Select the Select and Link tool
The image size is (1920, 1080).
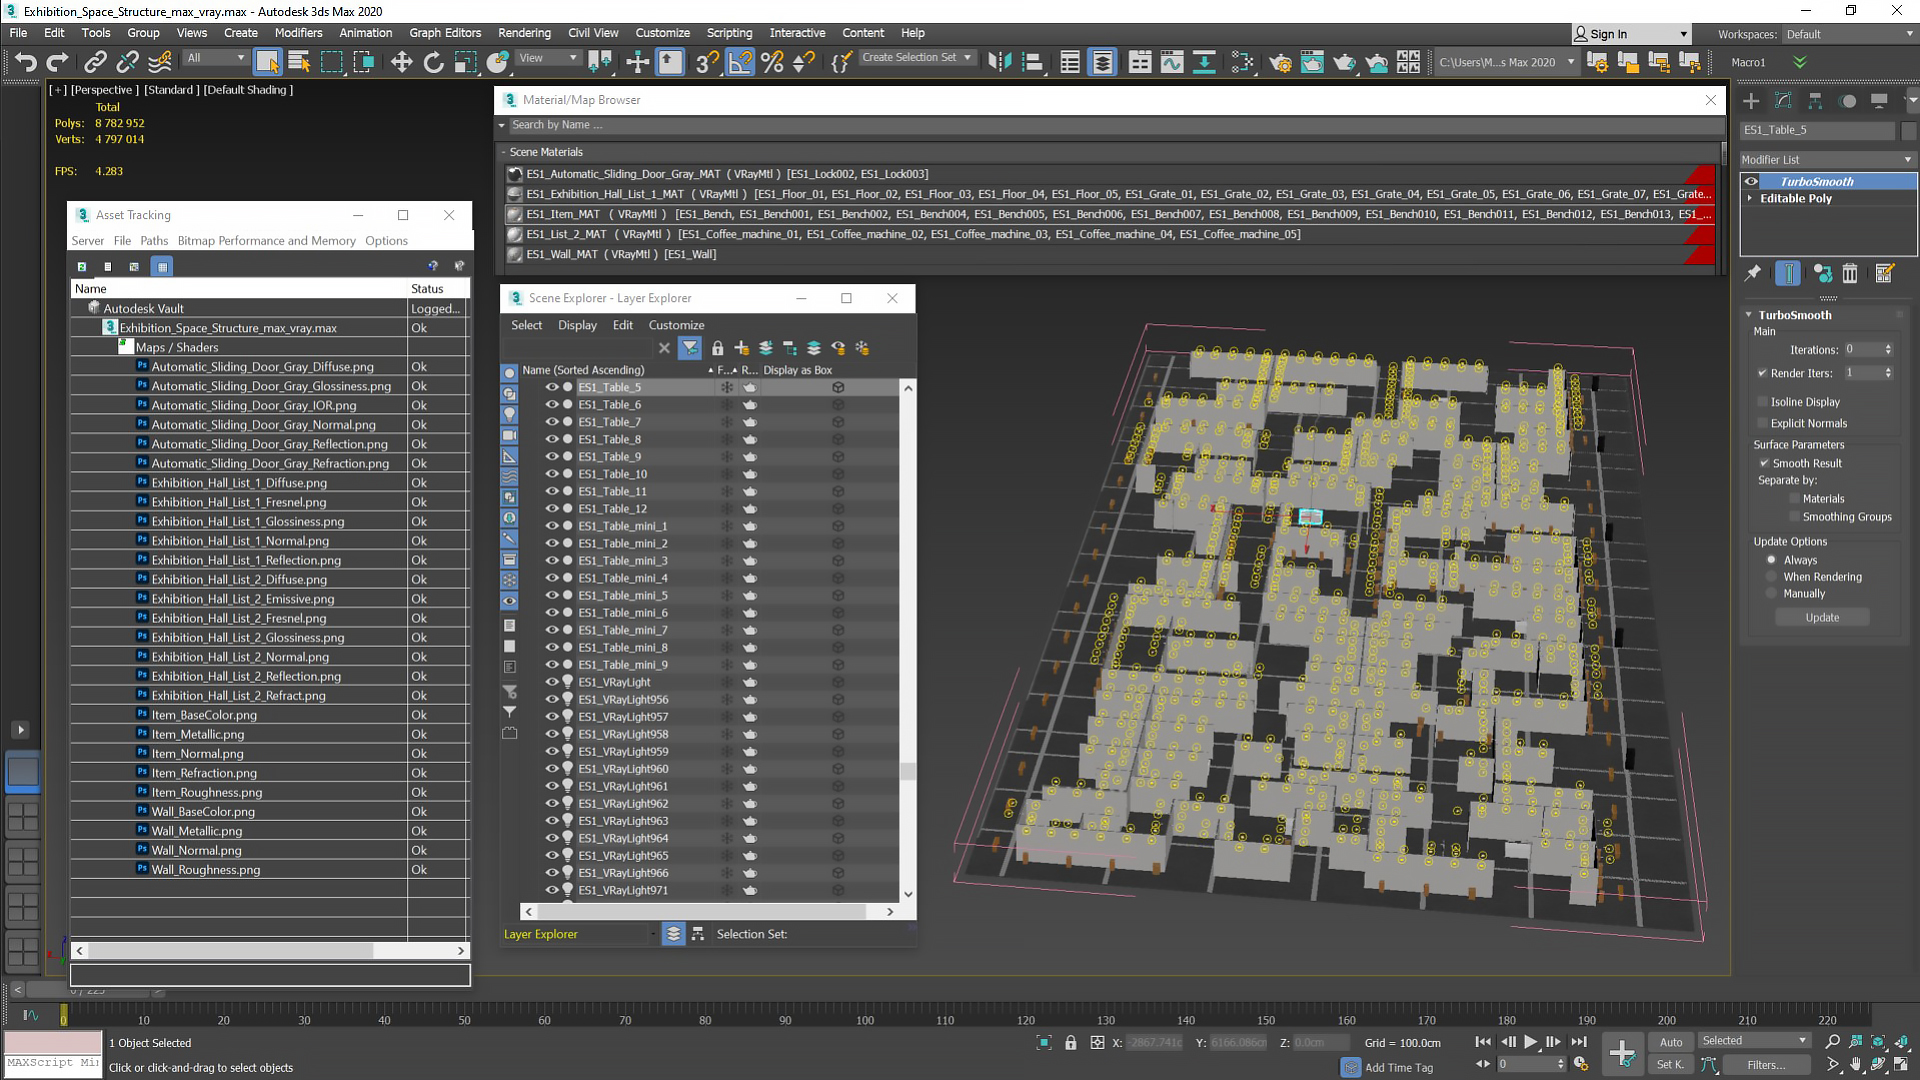[95, 62]
